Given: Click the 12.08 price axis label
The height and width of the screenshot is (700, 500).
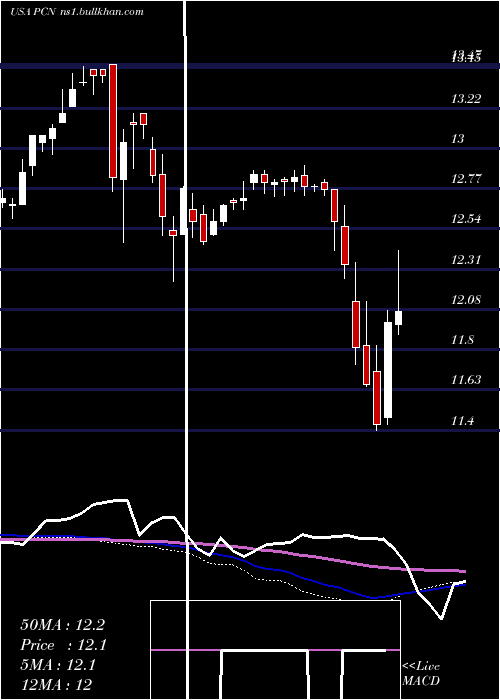Looking at the screenshot, I should tap(466, 300).
